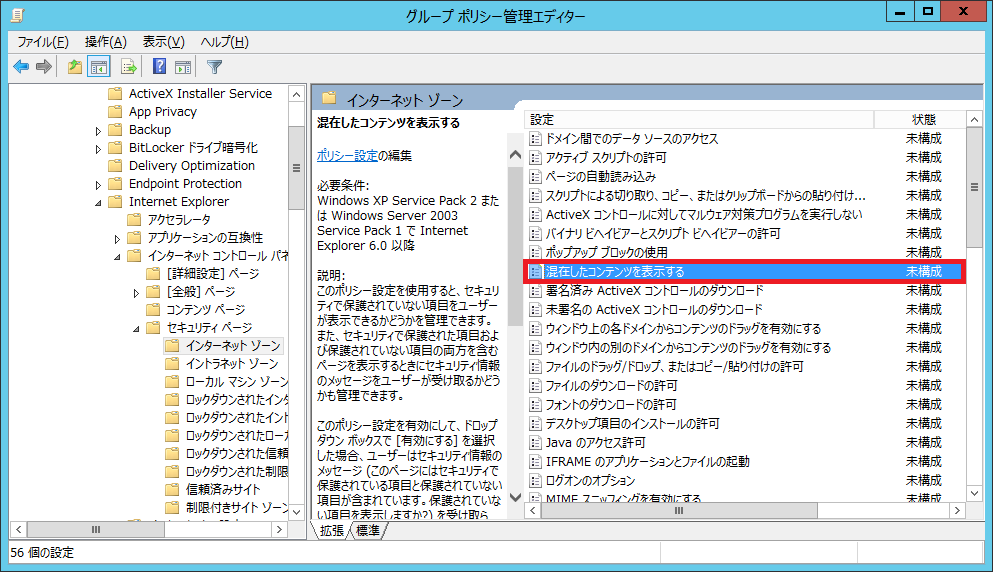The width and height of the screenshot is (993, 572).
Task: Click the tree pane horizontal scrollbar thumb
Action: 96,530
